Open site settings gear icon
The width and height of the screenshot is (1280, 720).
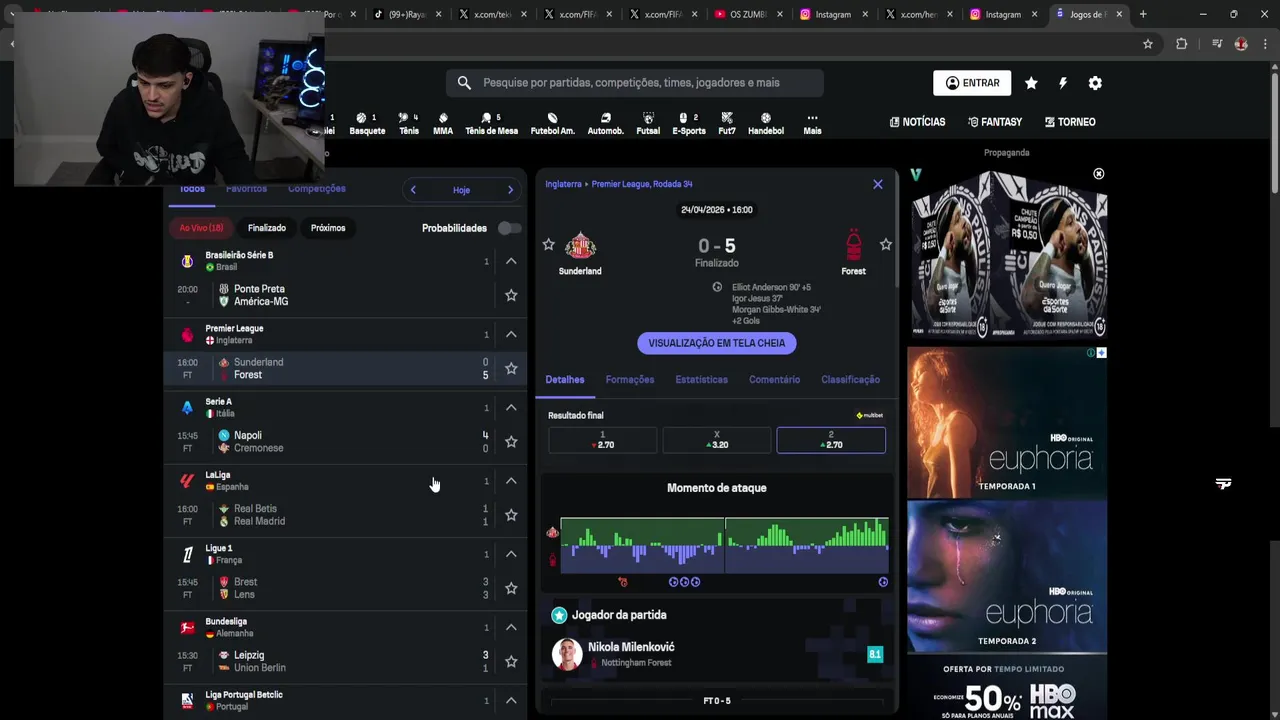pyautogui.click(x=1095, y=83)
